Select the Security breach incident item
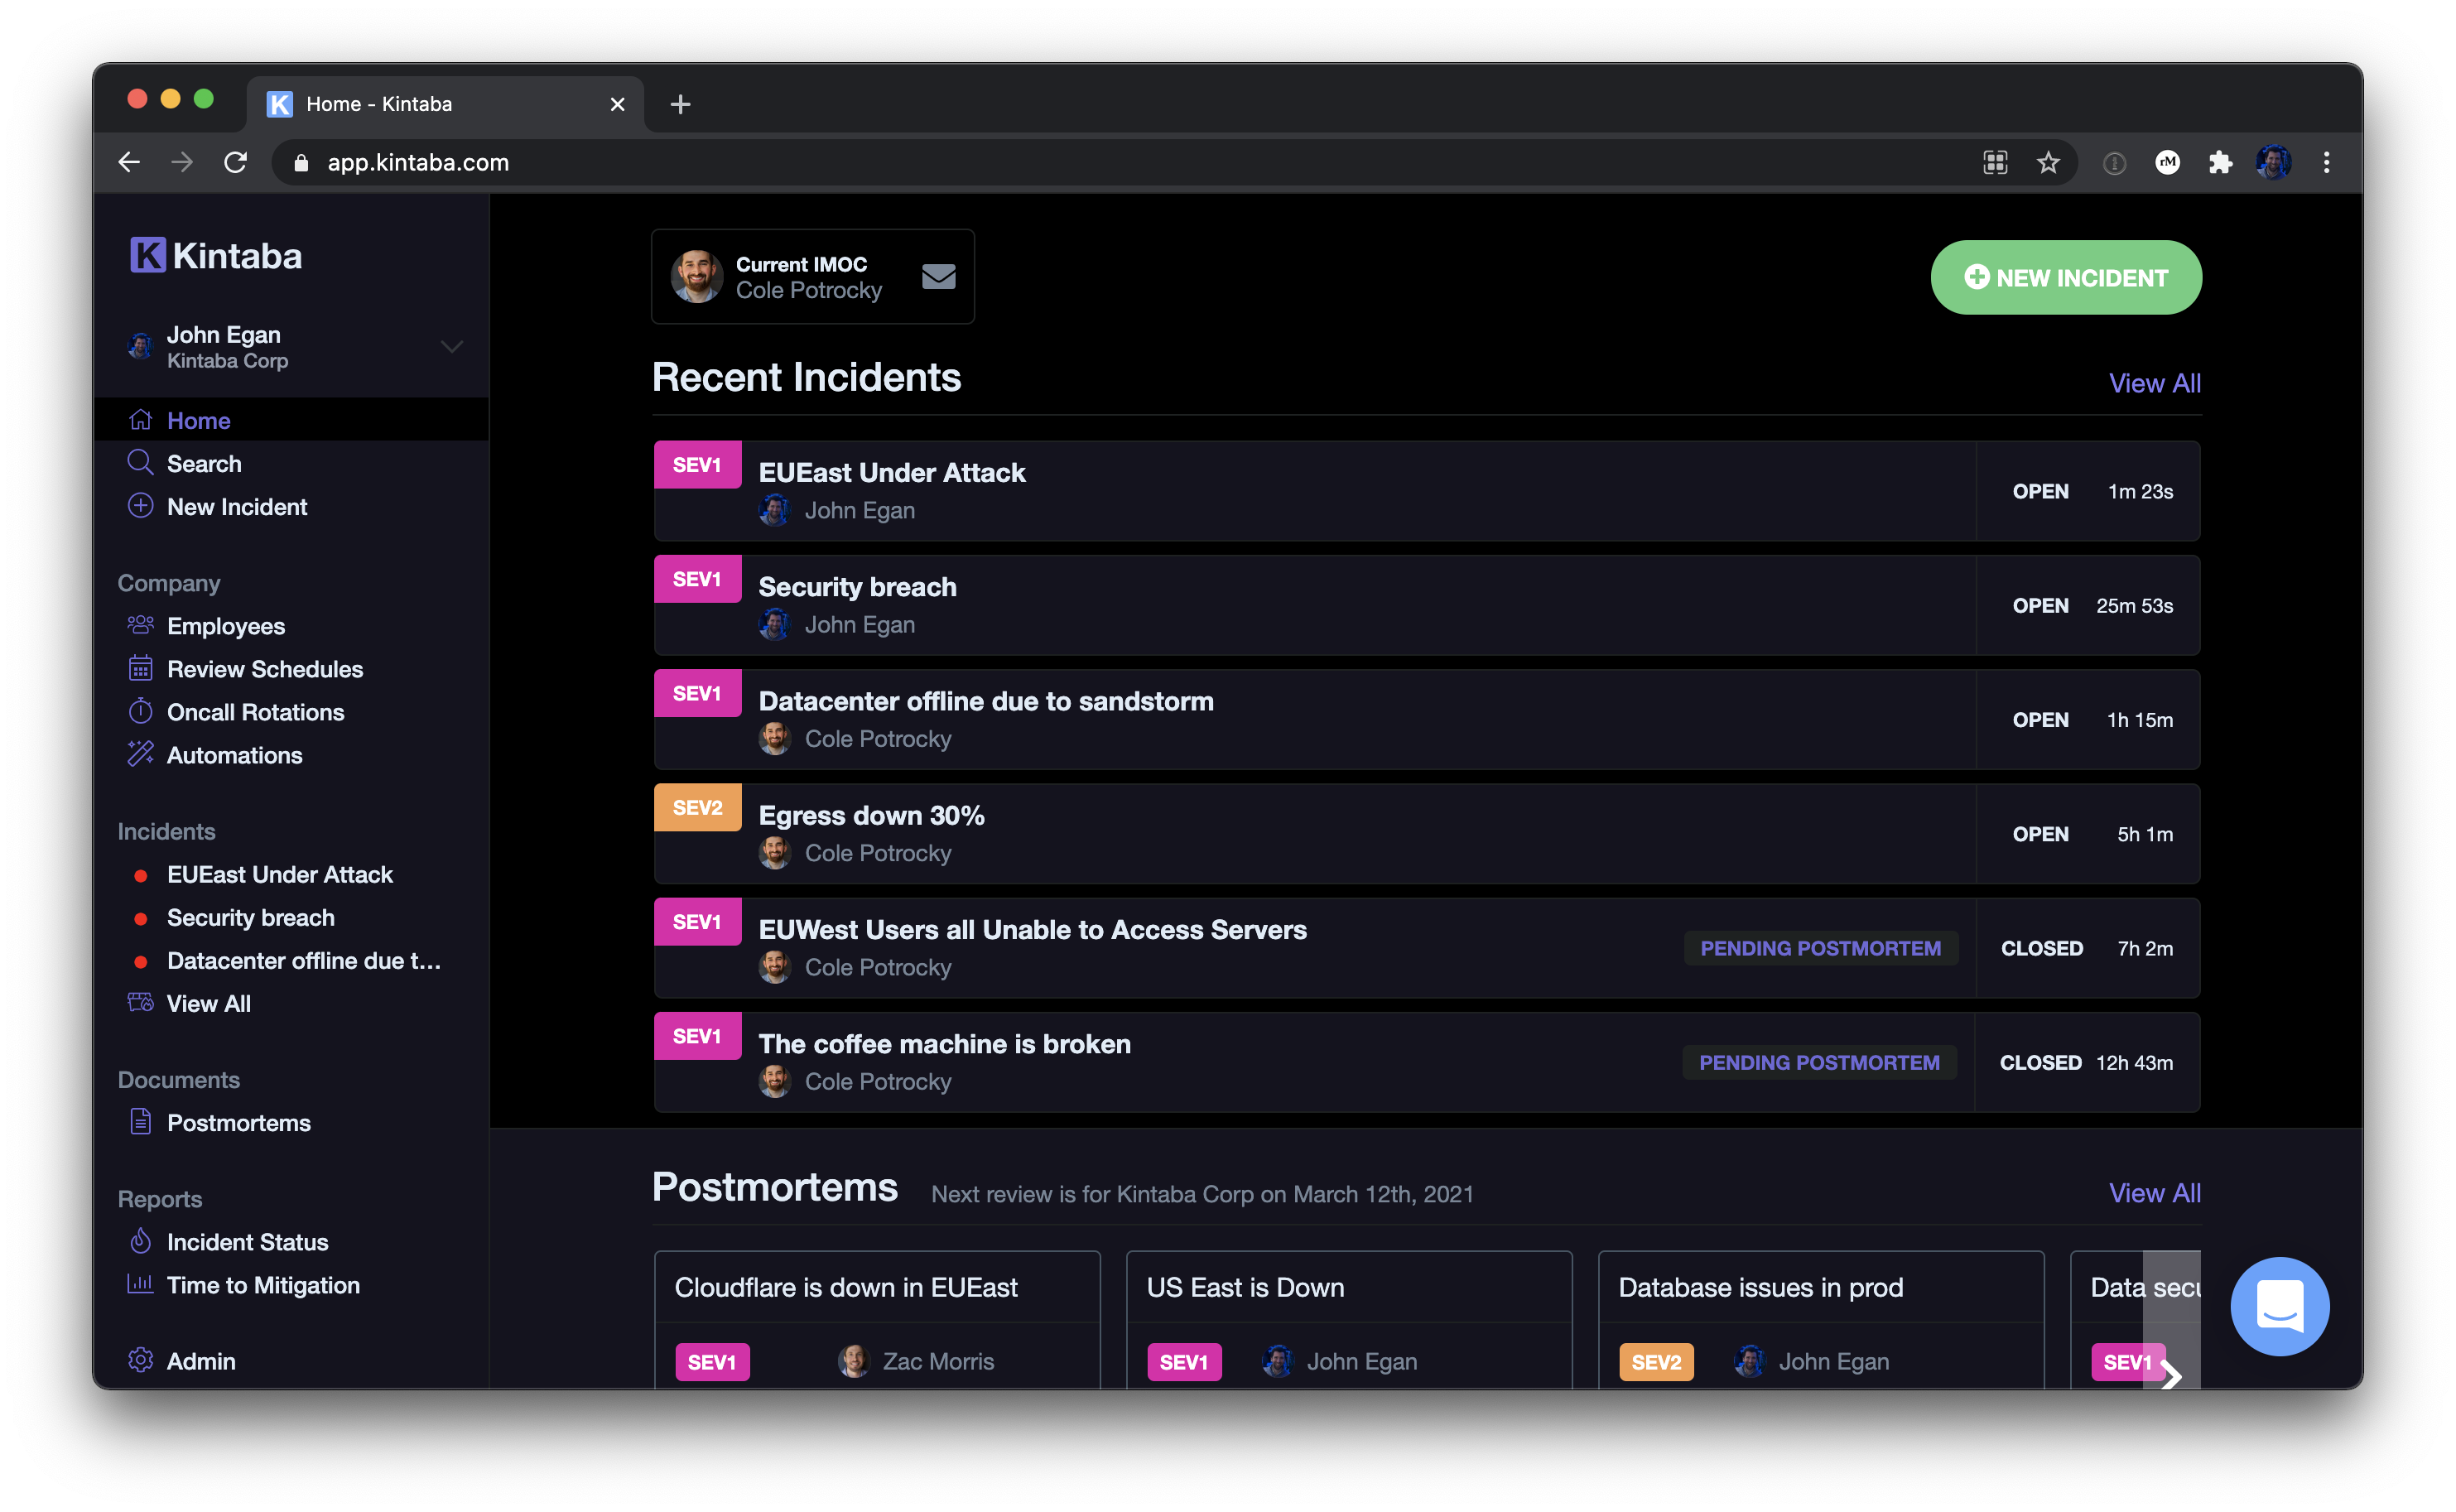 click(1426, 604)
